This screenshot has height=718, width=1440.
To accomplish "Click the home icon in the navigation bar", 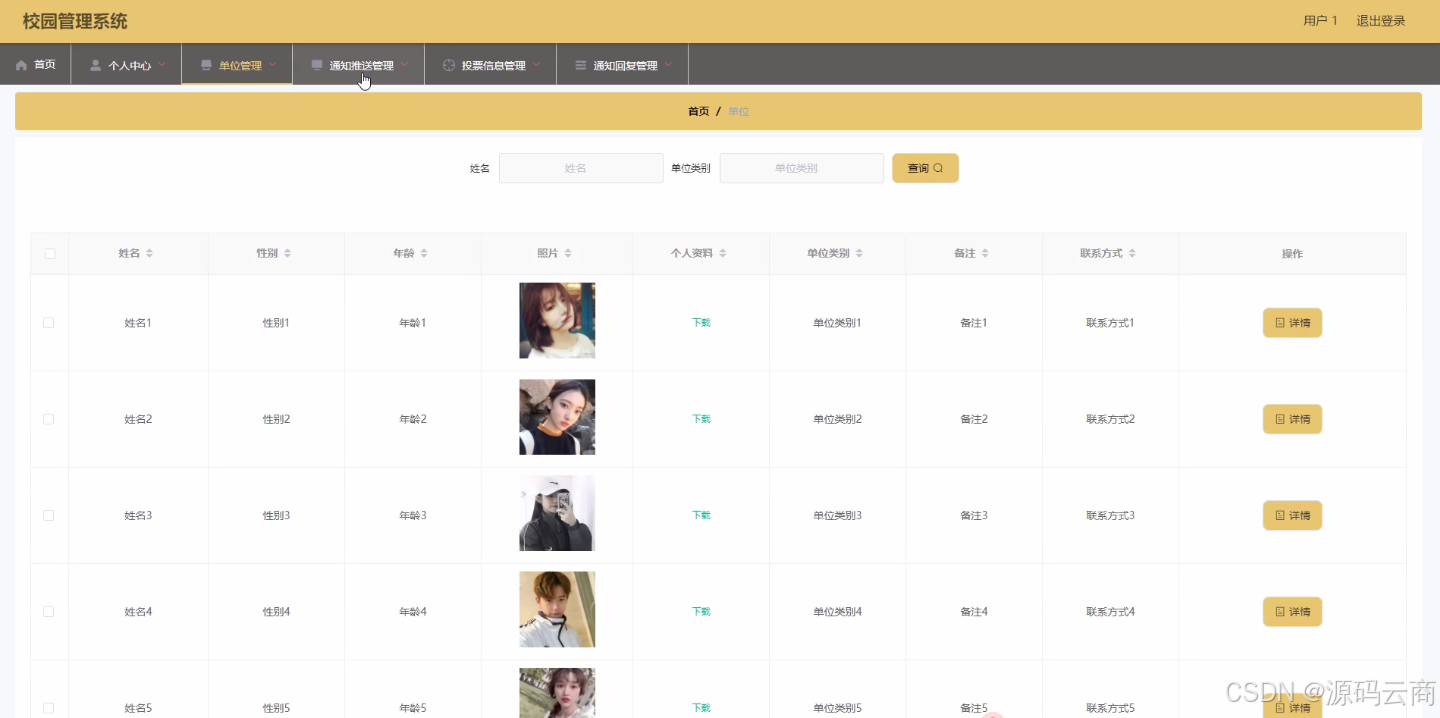I will point(21,65).
